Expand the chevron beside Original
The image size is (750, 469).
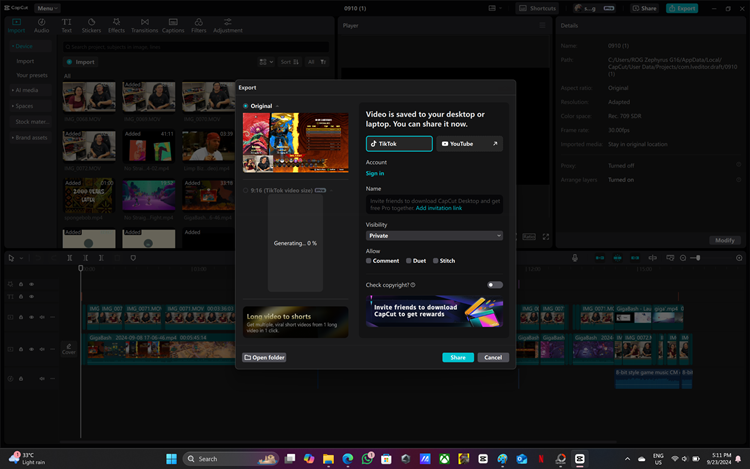277,106
